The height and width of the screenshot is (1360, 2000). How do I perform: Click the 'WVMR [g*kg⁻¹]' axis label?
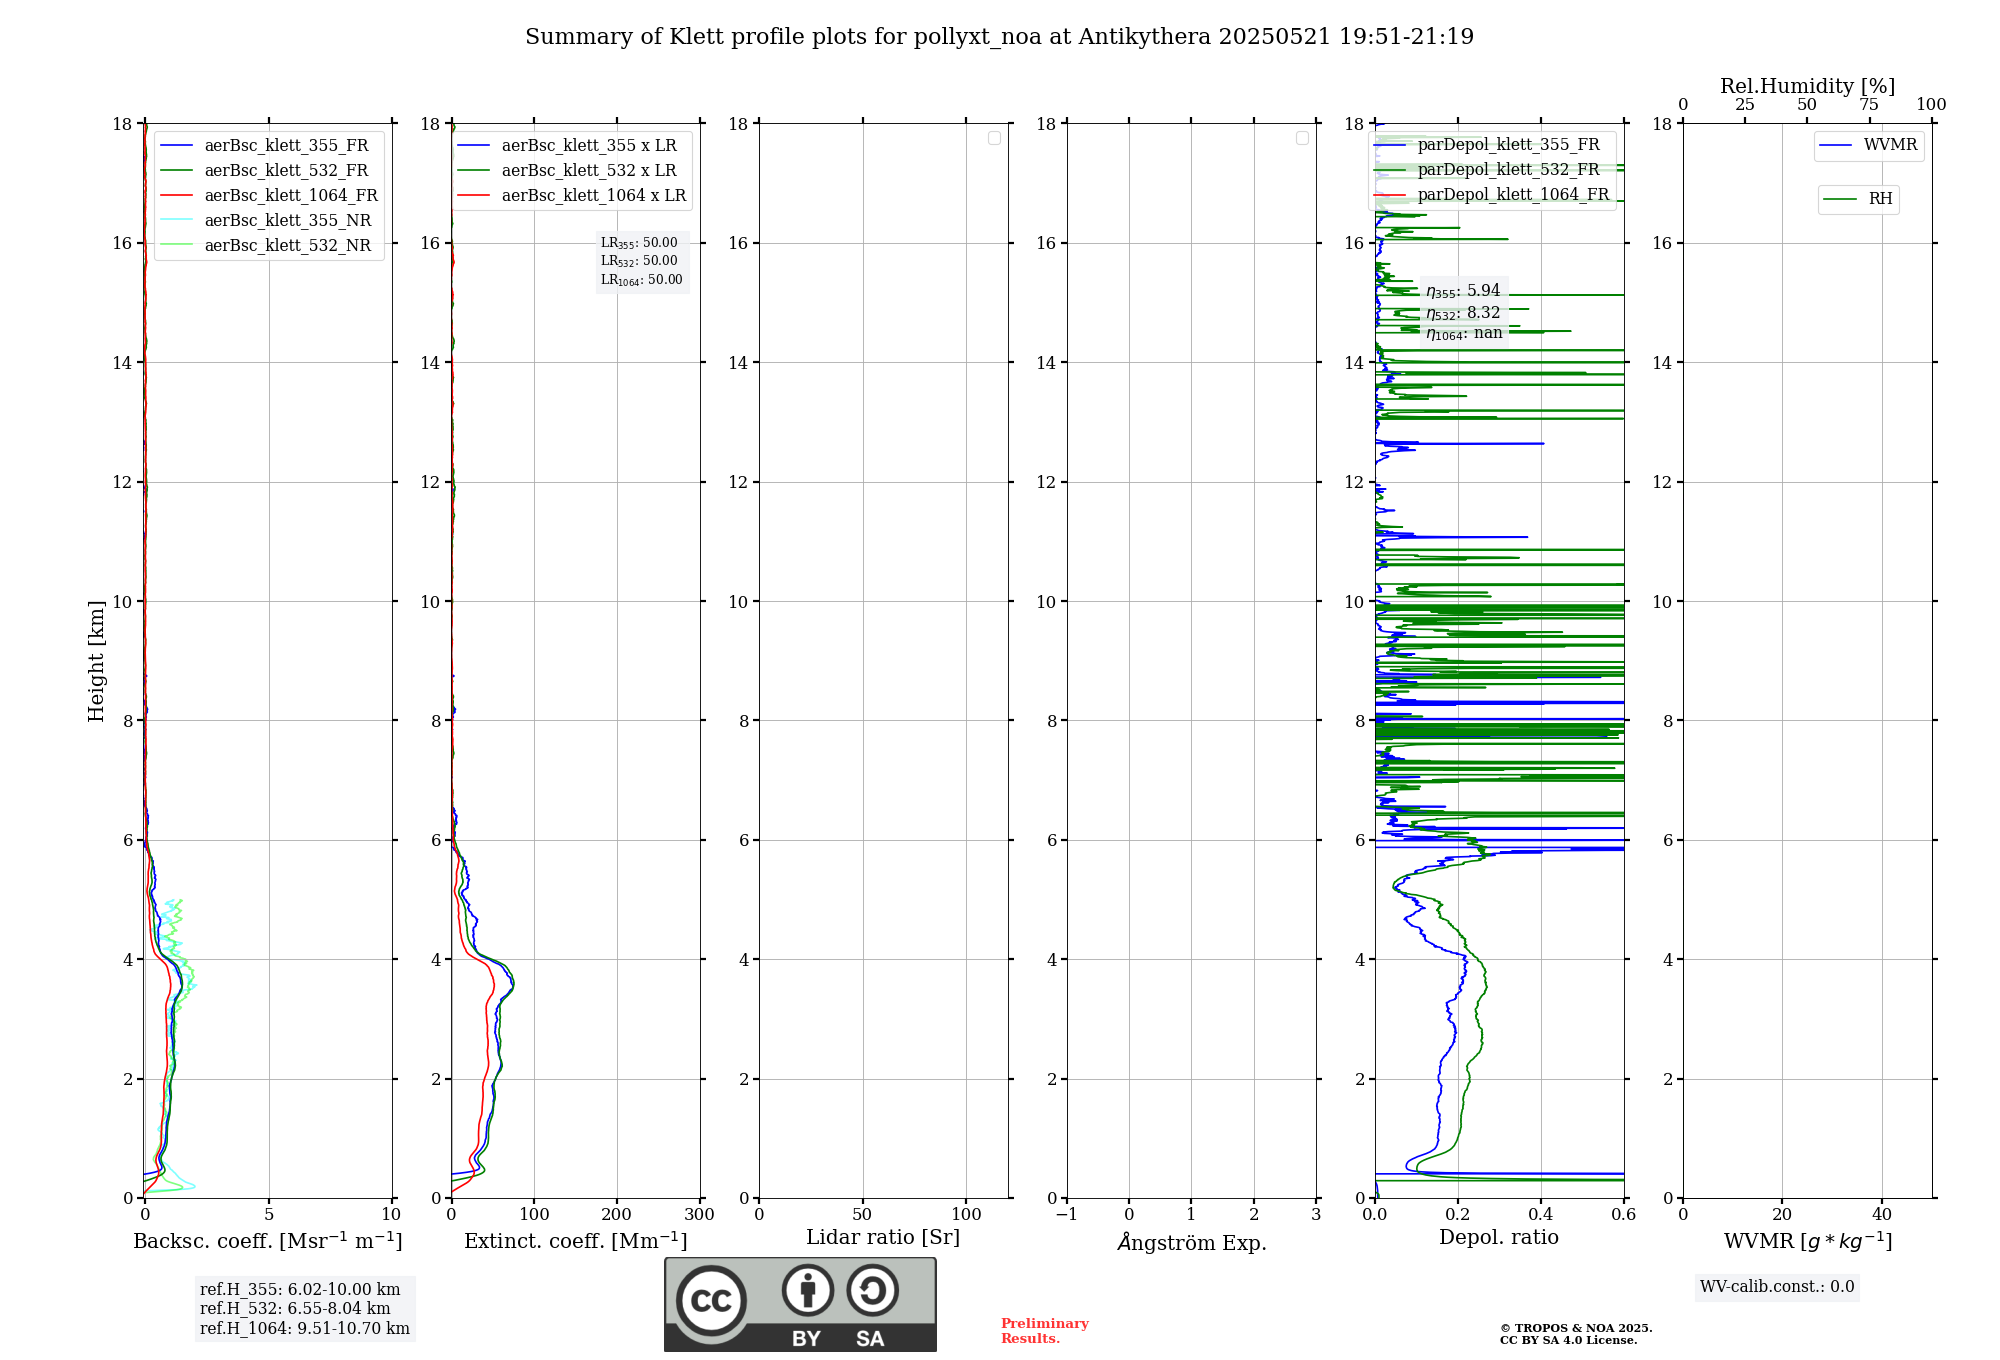click(x=1808, y=1241)
